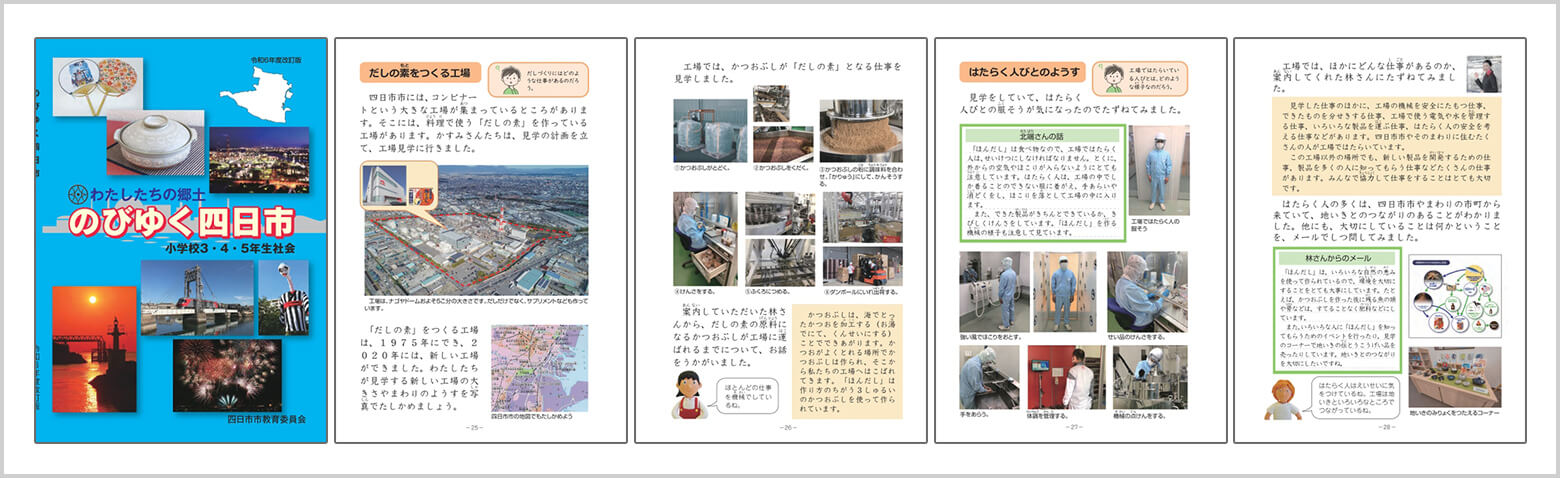Click the fireworks photo on the cover

pos(227,374)
